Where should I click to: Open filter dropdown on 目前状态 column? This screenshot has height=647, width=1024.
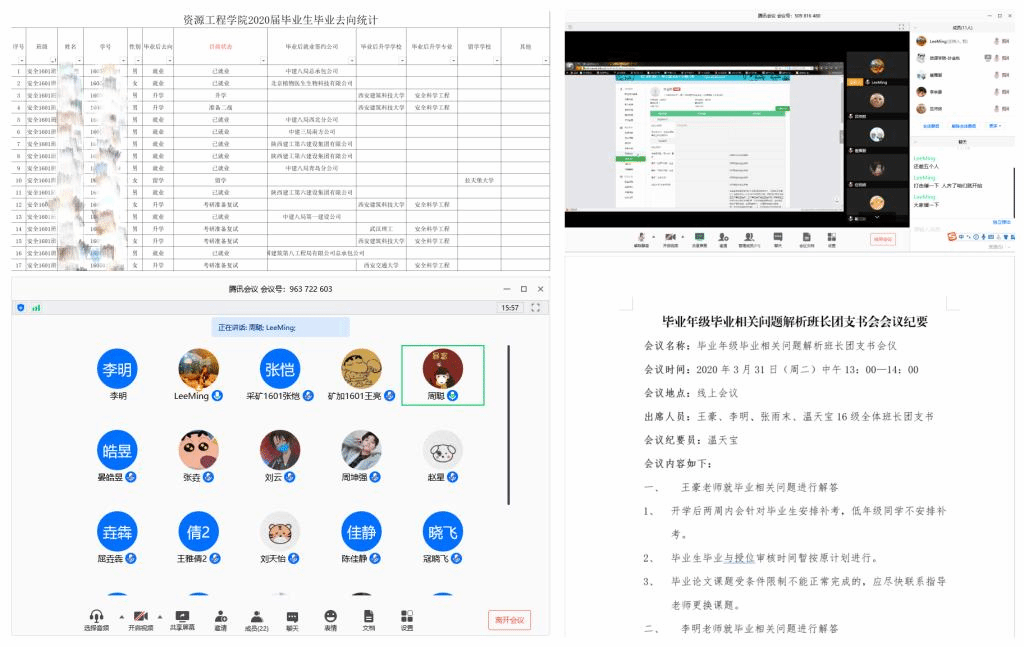[x=262, y=60]
